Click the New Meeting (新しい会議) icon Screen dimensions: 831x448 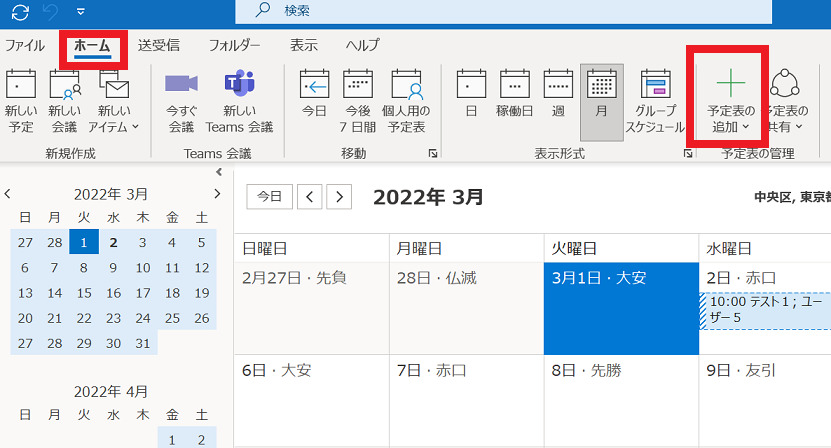pos(65,100)
